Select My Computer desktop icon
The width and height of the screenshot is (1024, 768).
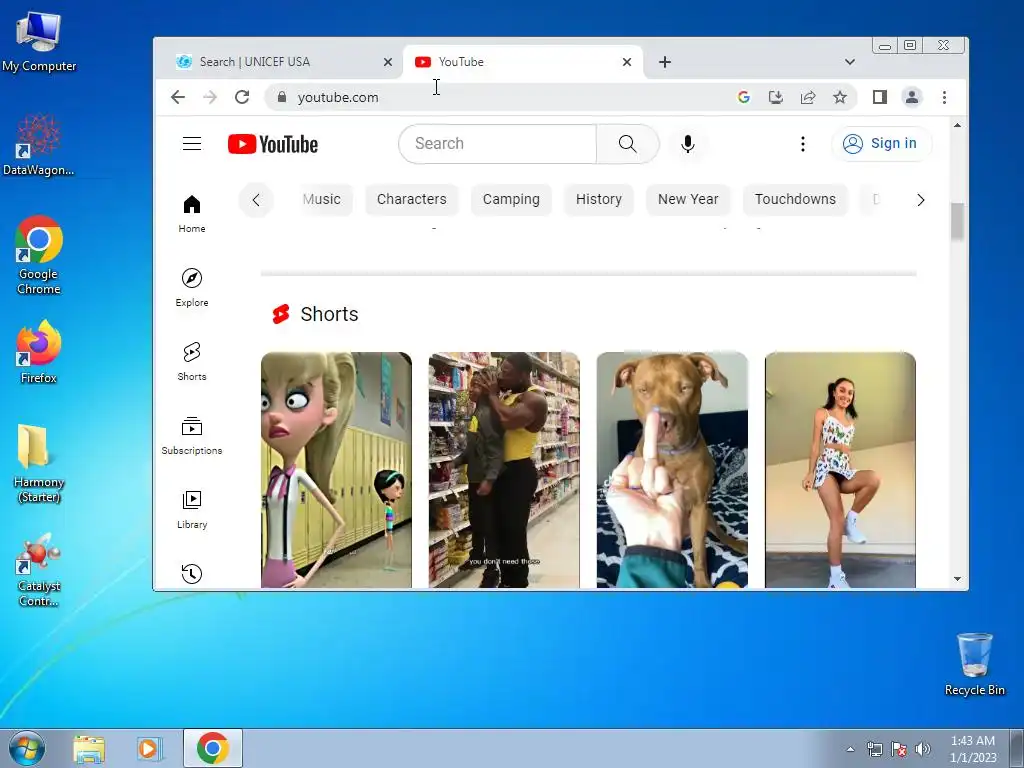coord(39,42)
